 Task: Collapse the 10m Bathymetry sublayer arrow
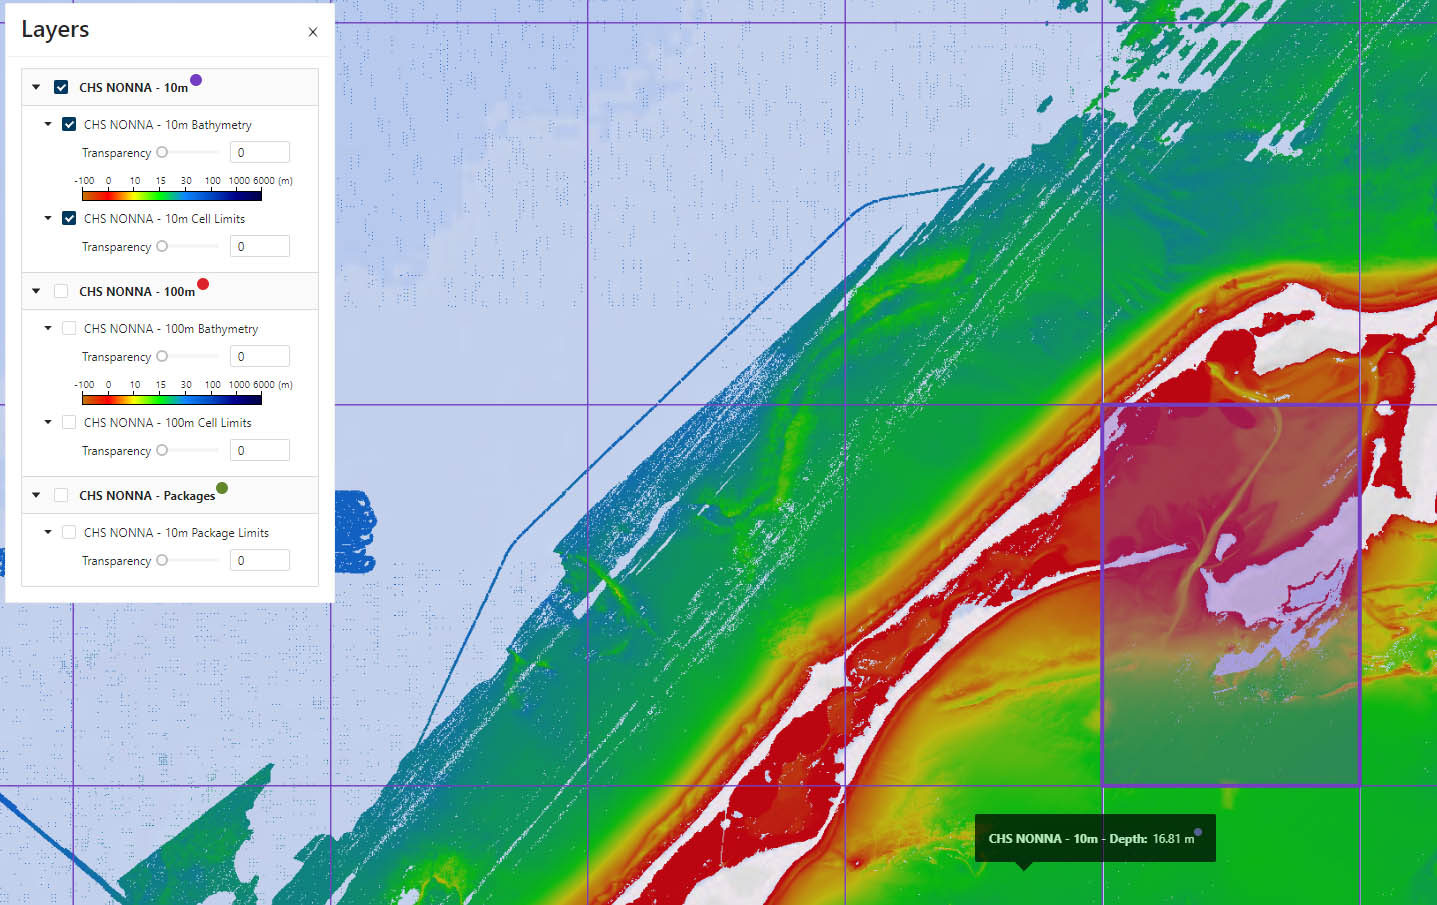(47, 124)
